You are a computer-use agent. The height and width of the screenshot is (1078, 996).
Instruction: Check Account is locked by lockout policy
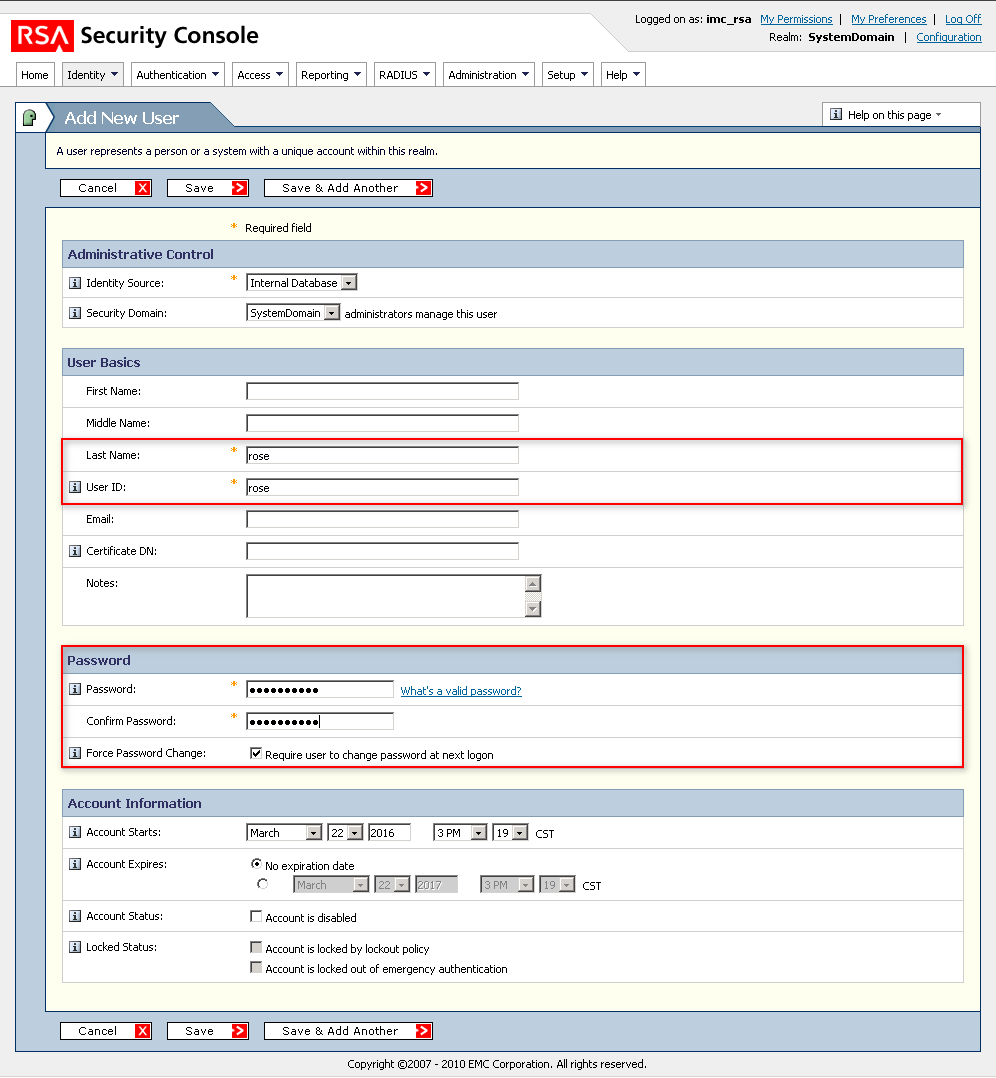[256, 947]
